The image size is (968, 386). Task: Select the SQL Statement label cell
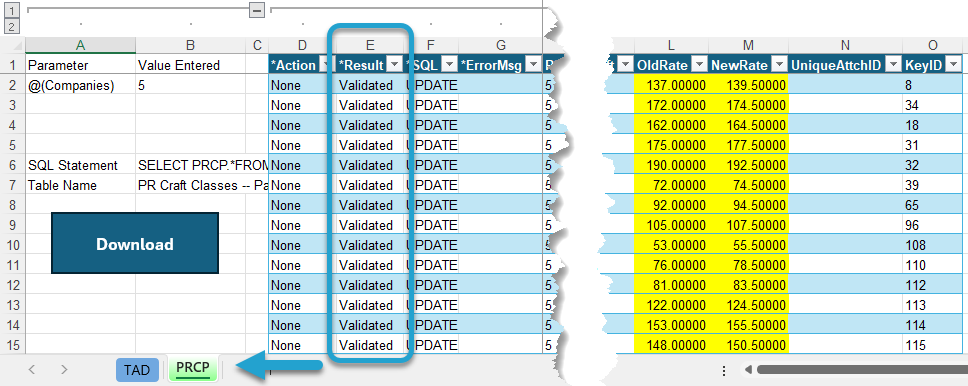pyautogui.click(x=80, y=166)
